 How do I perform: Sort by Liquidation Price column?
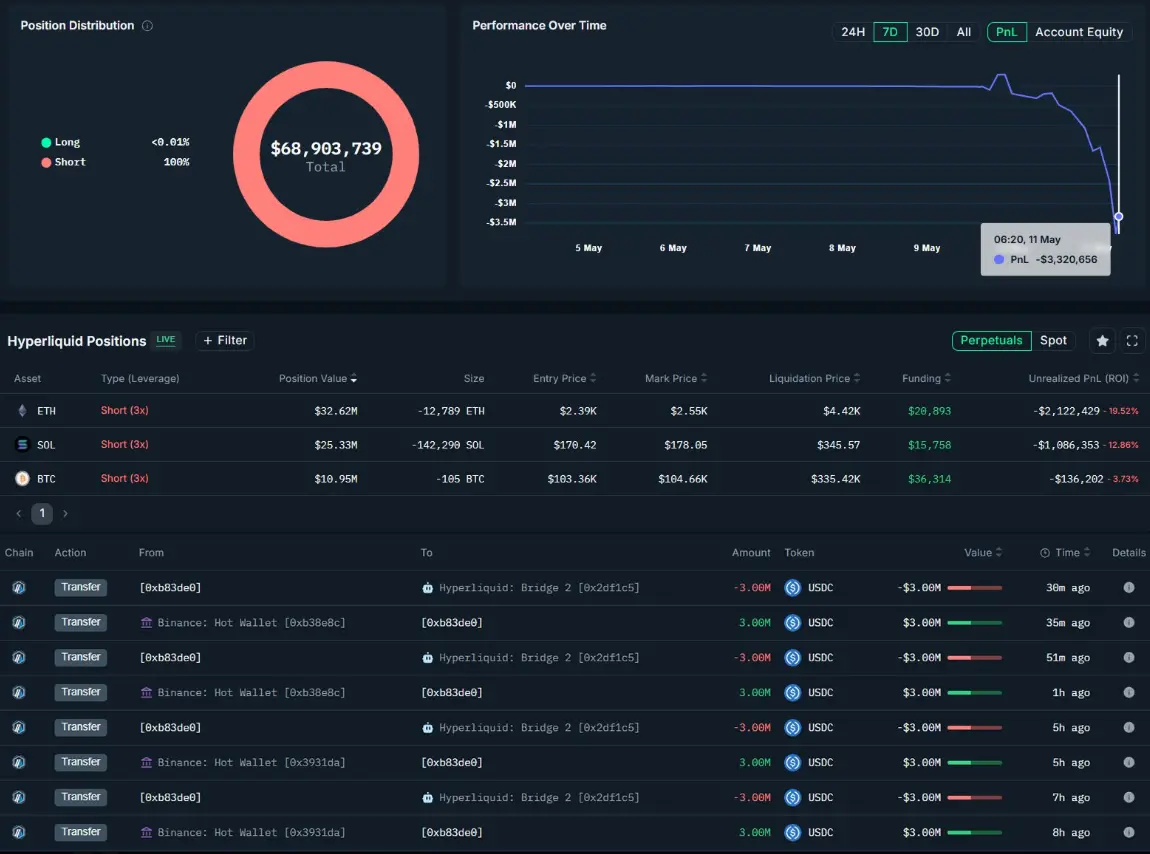814,379
